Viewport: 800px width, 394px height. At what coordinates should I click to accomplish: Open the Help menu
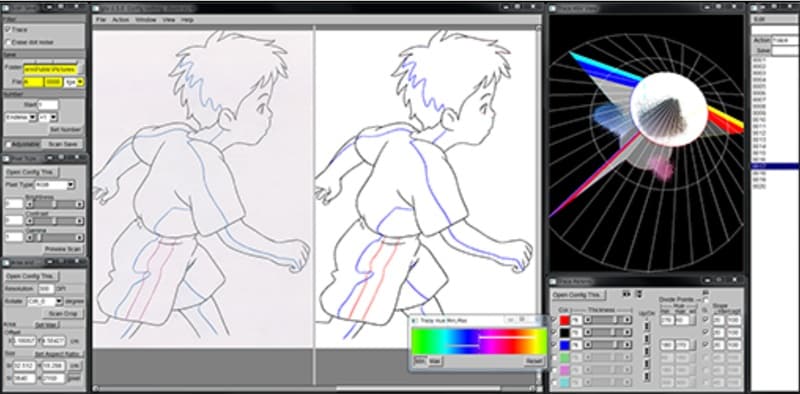click(187, 19)
